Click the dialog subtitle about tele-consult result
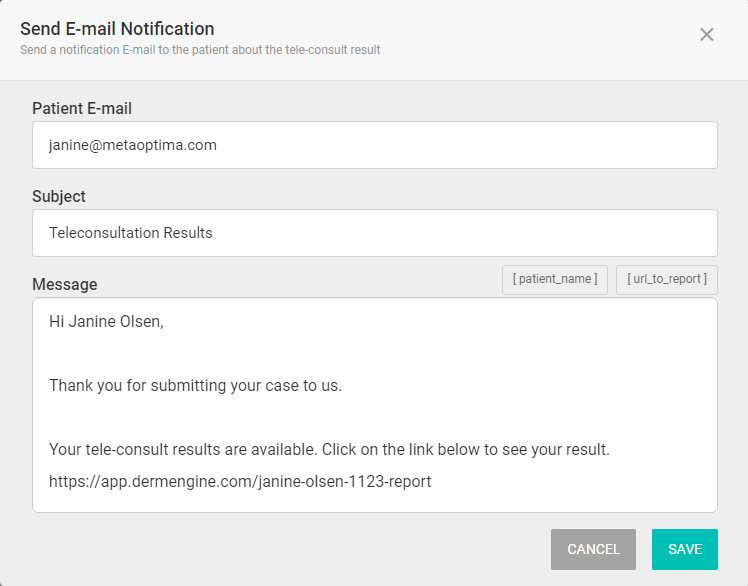The height and width of the screenshot is (586, 748). click(x=200, y=50)
